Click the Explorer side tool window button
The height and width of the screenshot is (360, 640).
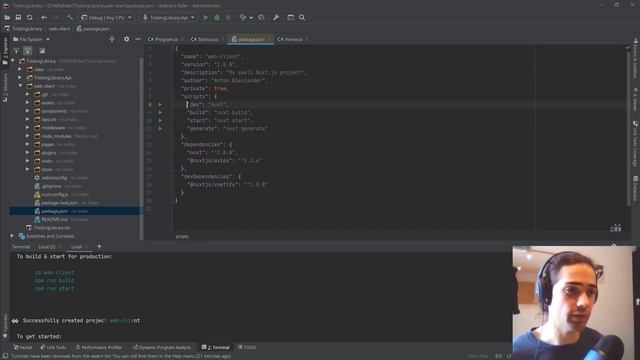5,51
